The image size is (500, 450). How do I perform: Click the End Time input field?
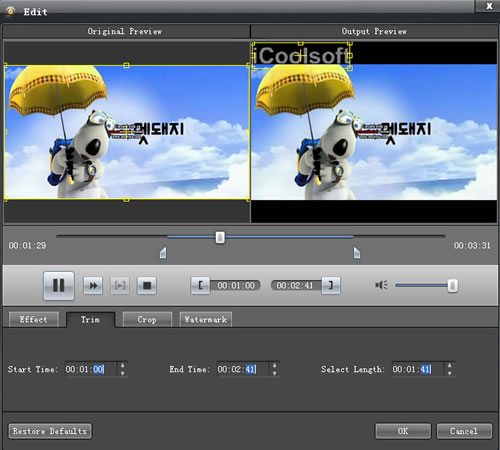coord(243,369)
